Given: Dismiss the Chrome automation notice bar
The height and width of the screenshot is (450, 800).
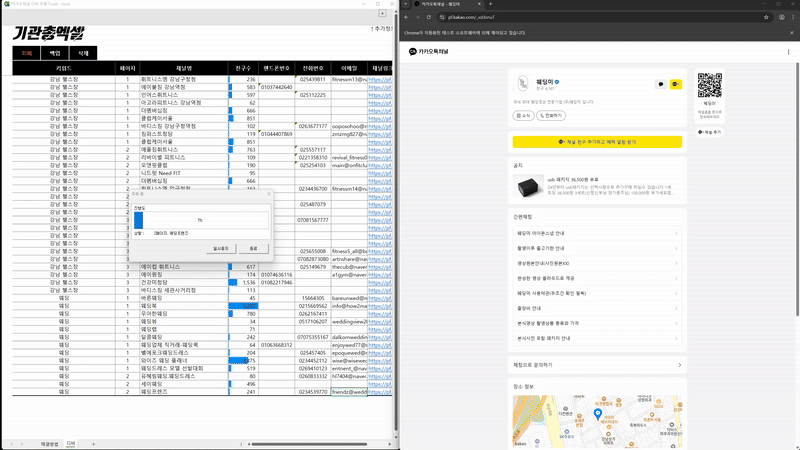Looking at the screenshot, I should [x=791, y=33].
